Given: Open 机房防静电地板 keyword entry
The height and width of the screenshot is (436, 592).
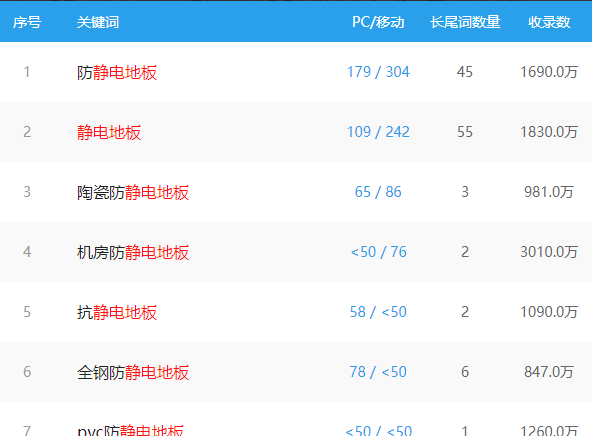Looking at the screenshot, I should point(133,252).
